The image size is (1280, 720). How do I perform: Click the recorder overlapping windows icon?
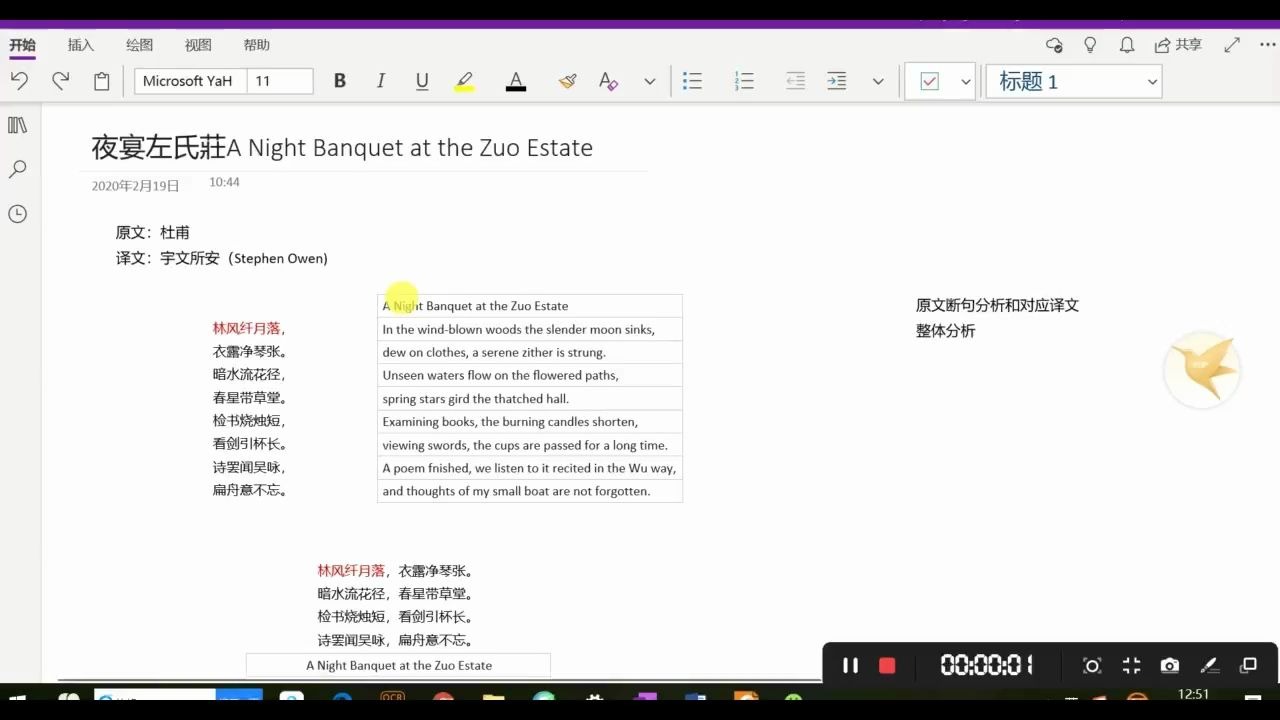click(x=1248, y=666)
